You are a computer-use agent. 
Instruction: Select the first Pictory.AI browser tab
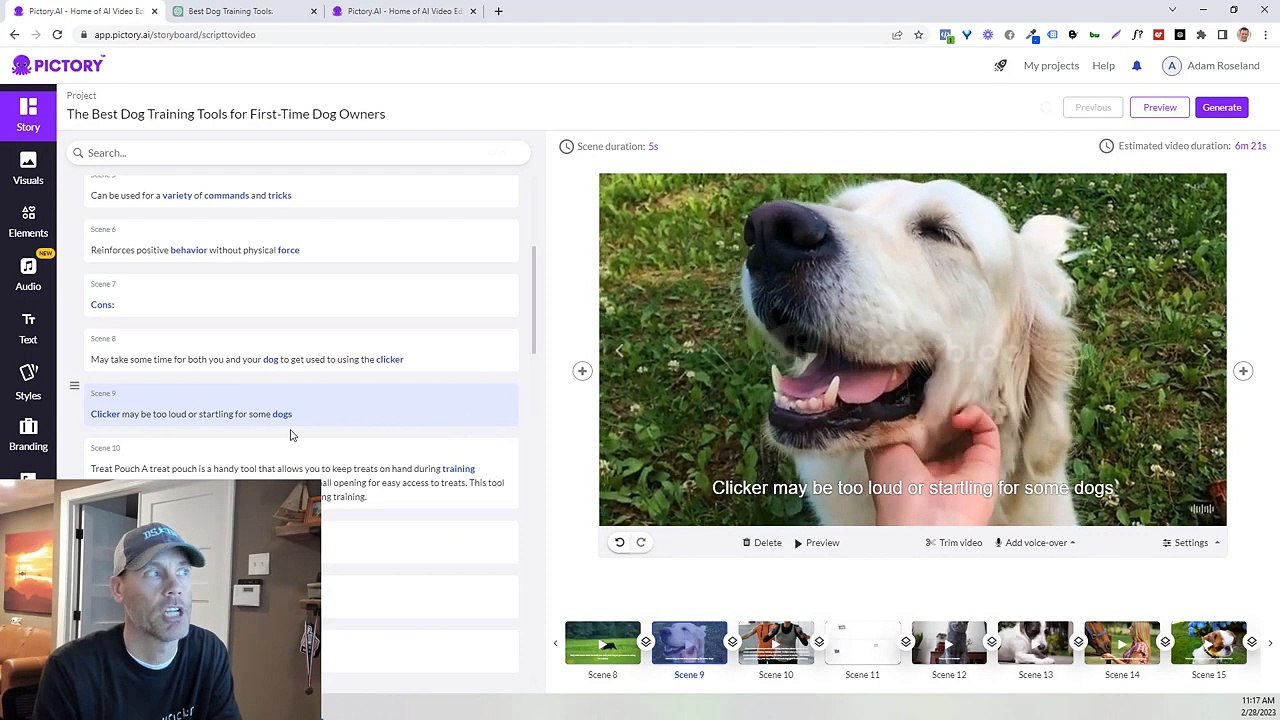[x=85, y=11]
